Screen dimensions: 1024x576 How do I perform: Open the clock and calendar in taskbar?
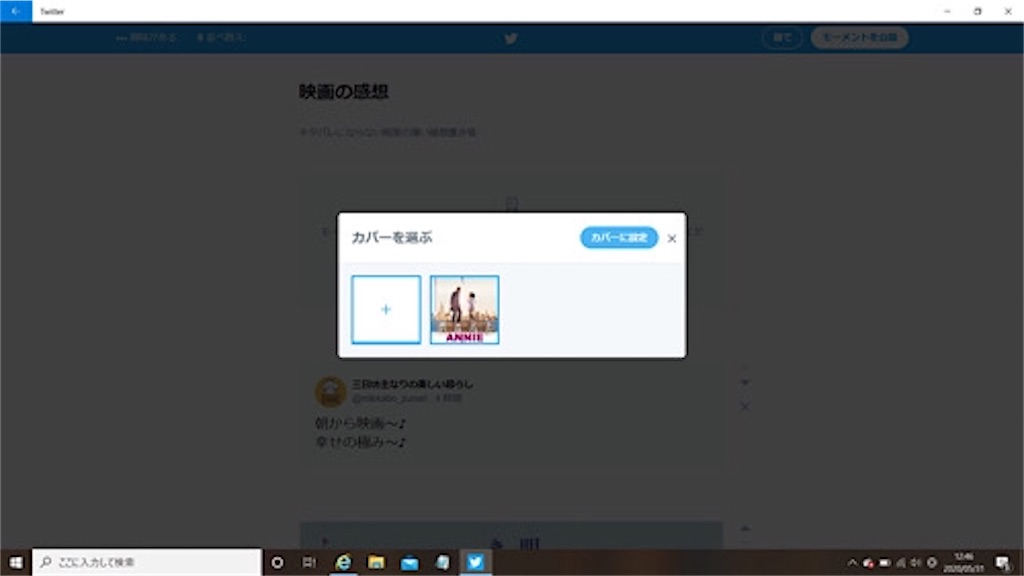964,562
